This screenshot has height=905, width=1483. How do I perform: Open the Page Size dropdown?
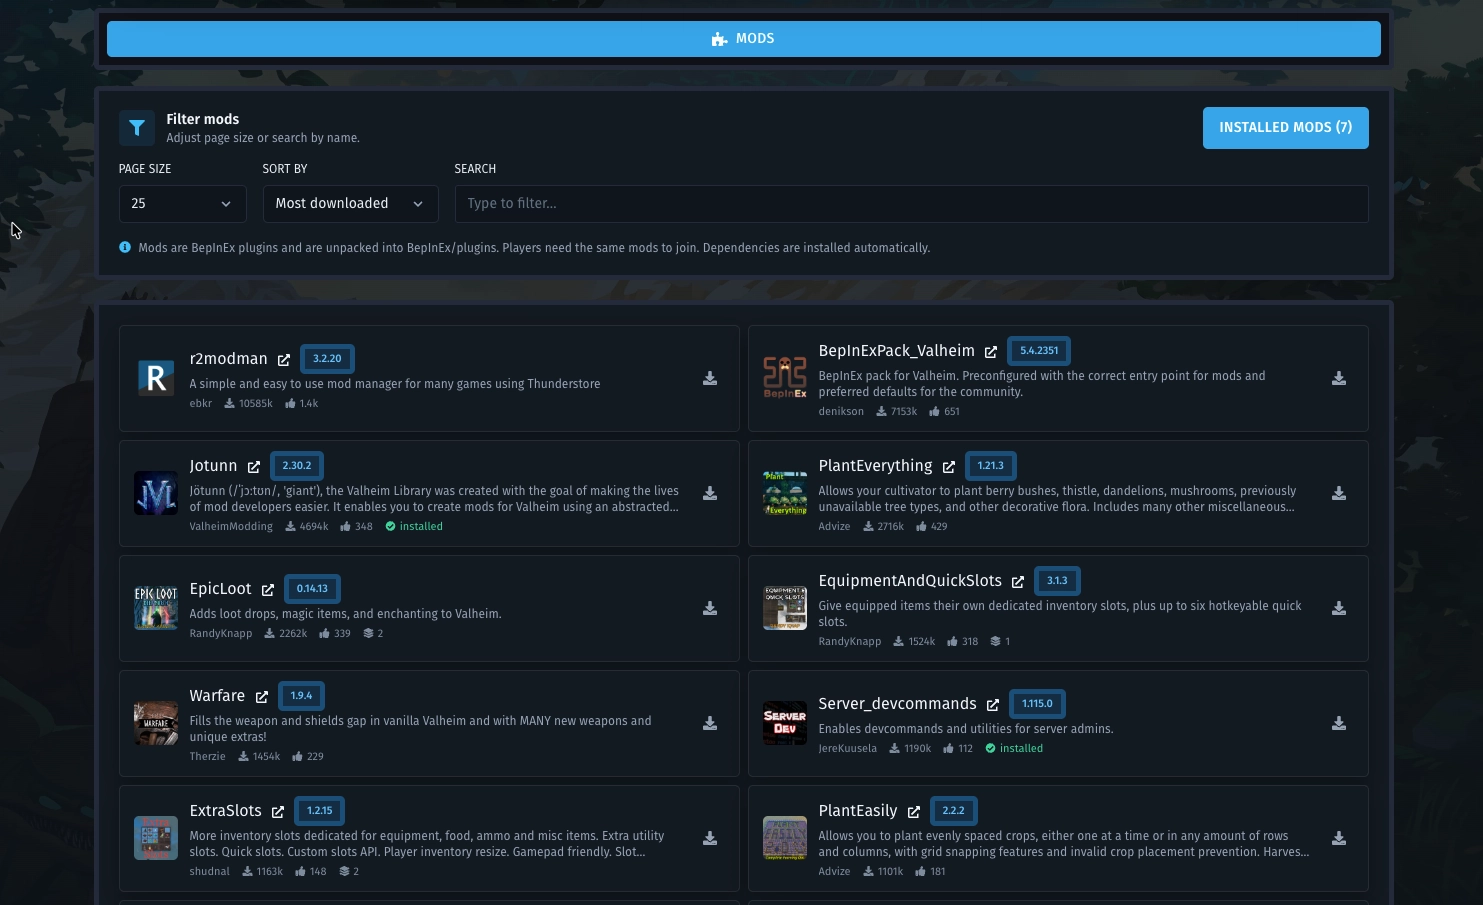[x=182, y=203]
